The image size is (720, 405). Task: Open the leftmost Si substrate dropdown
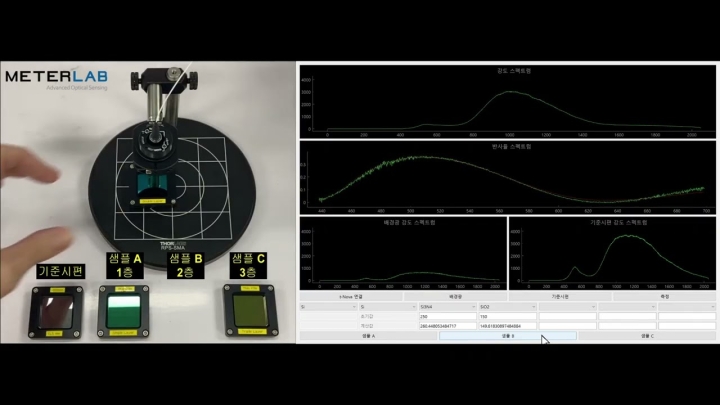pyautogui.click(x=328, y=307)
